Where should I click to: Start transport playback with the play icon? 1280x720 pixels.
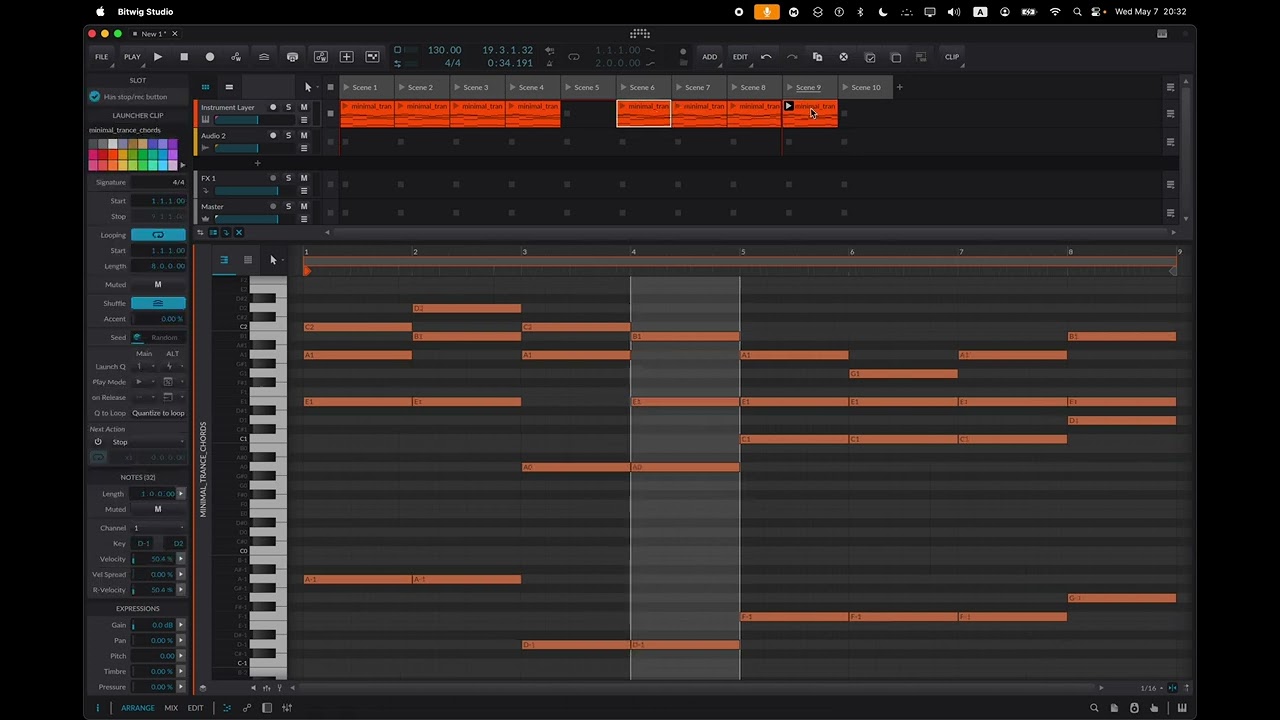click(x=158, y=57)
